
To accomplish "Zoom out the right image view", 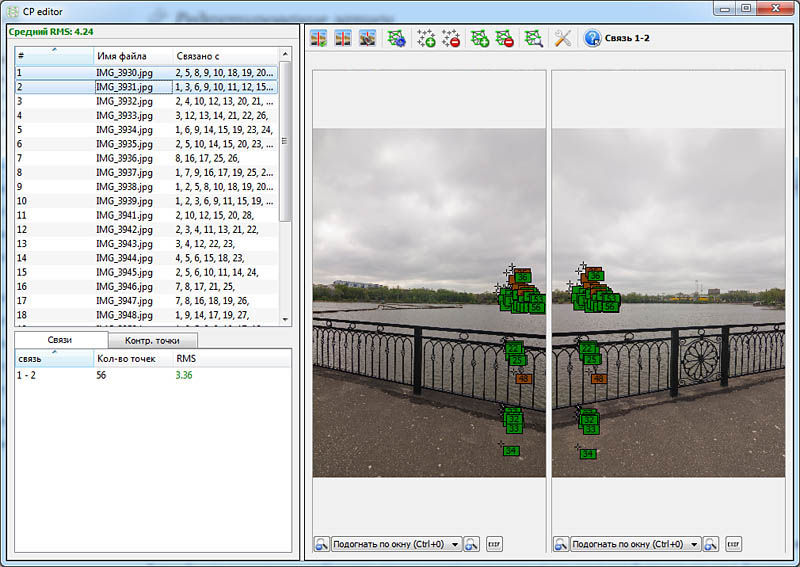I will click(561, 544).
